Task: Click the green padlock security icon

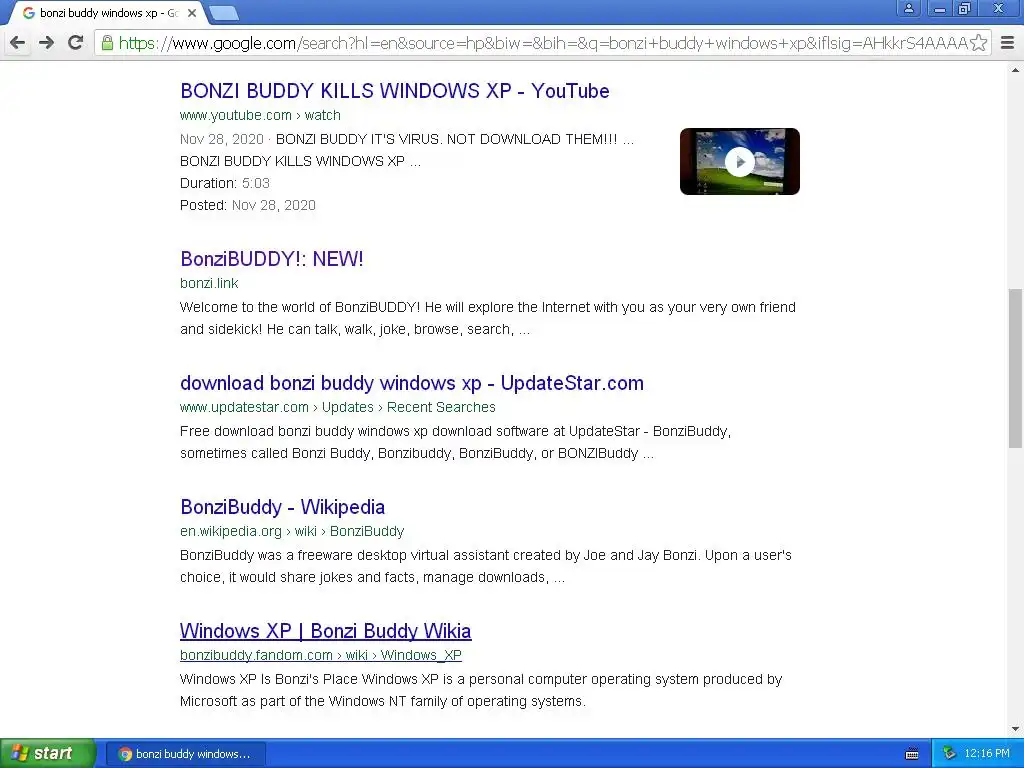Action: click(107, 43)
